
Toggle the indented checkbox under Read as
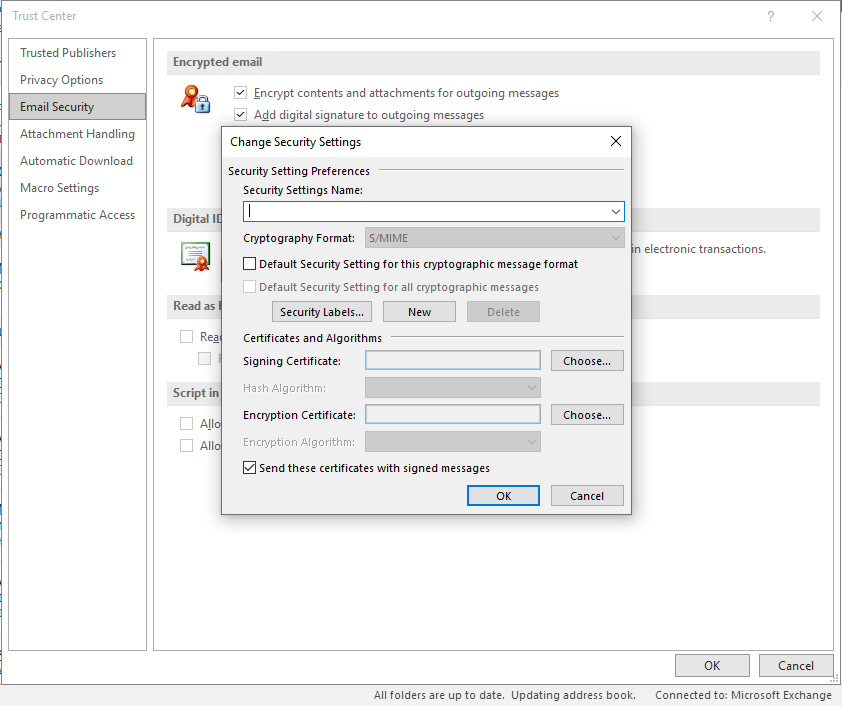(x=205, y=359)
